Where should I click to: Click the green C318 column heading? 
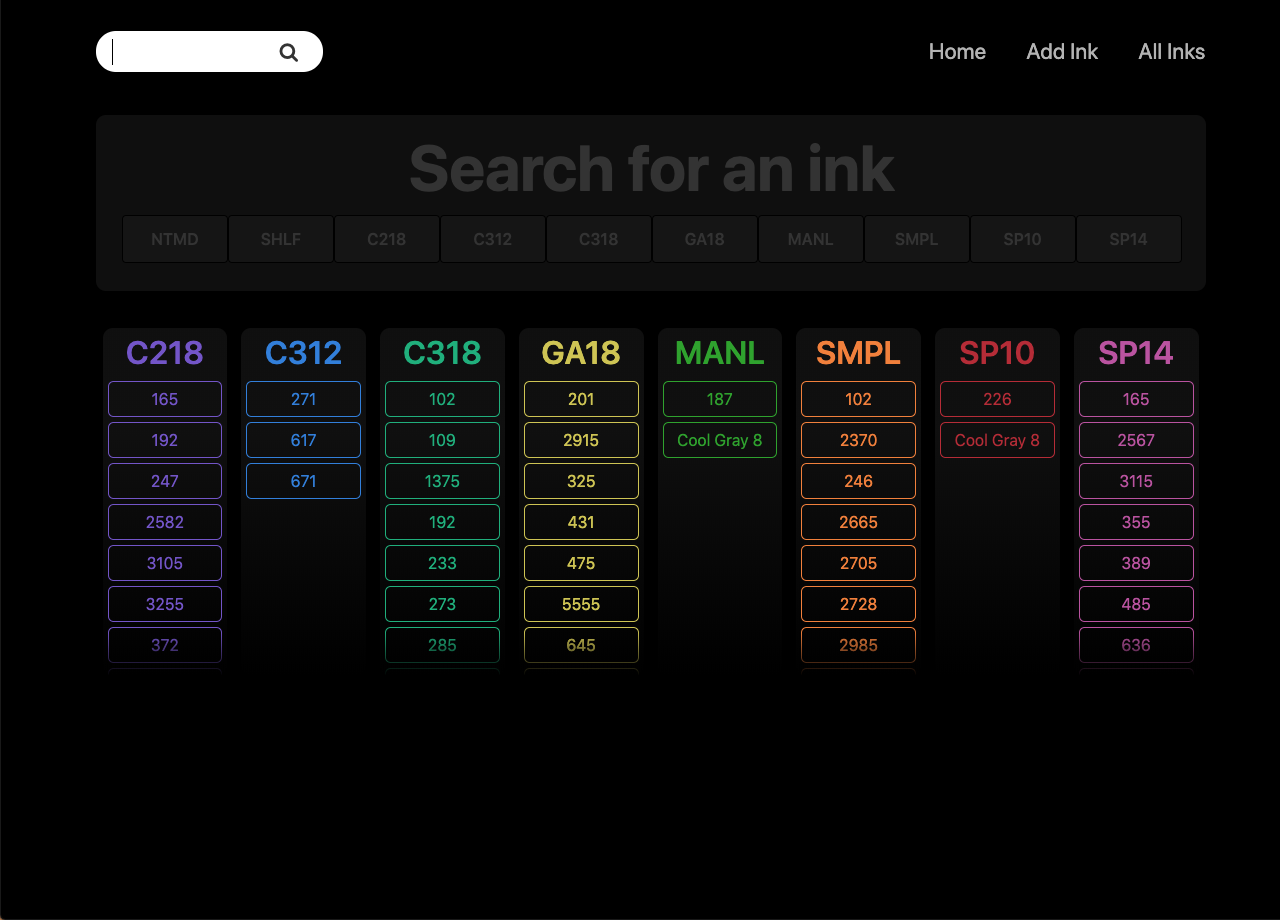tap(442, 353)
